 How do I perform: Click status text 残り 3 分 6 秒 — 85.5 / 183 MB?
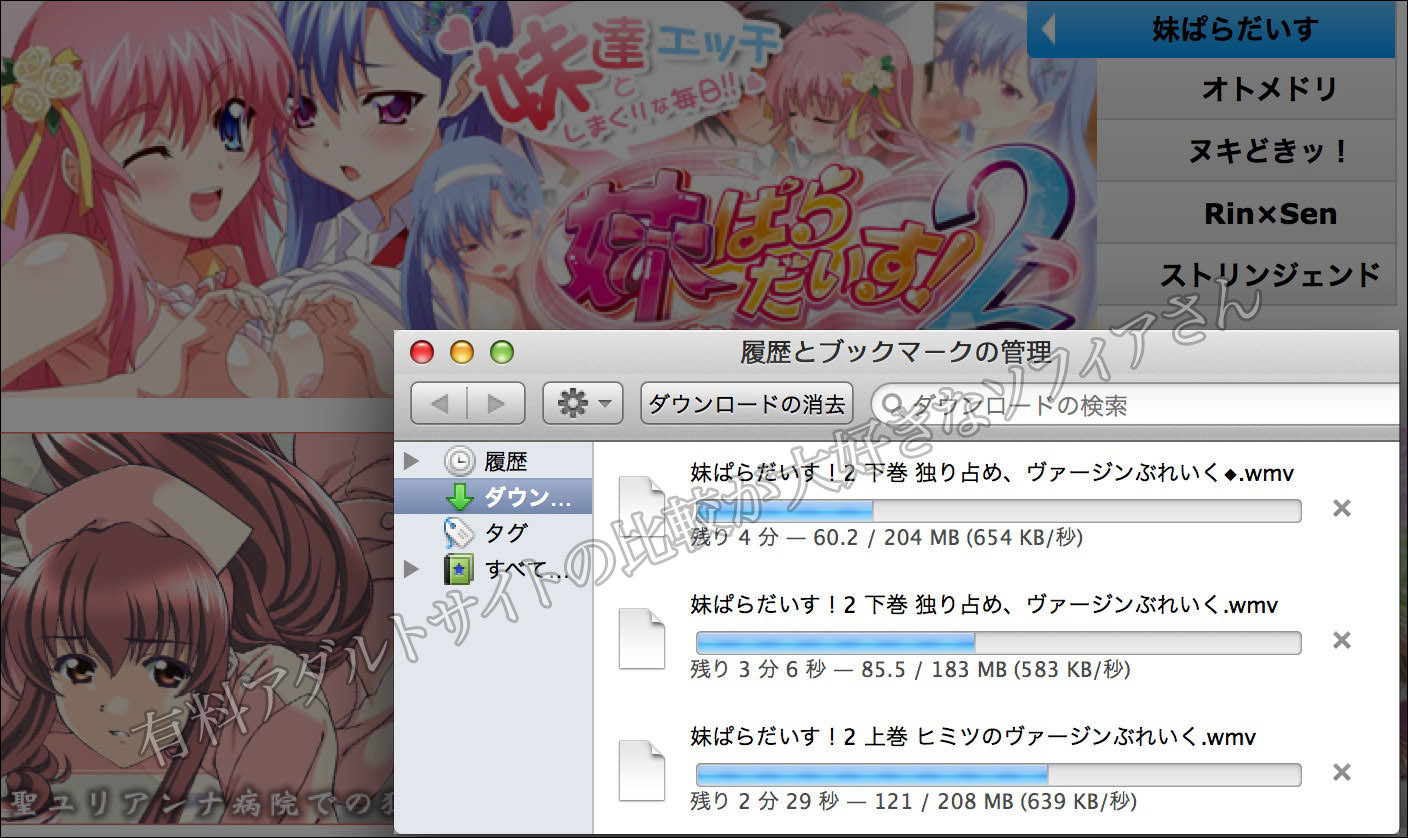[910, 669]
